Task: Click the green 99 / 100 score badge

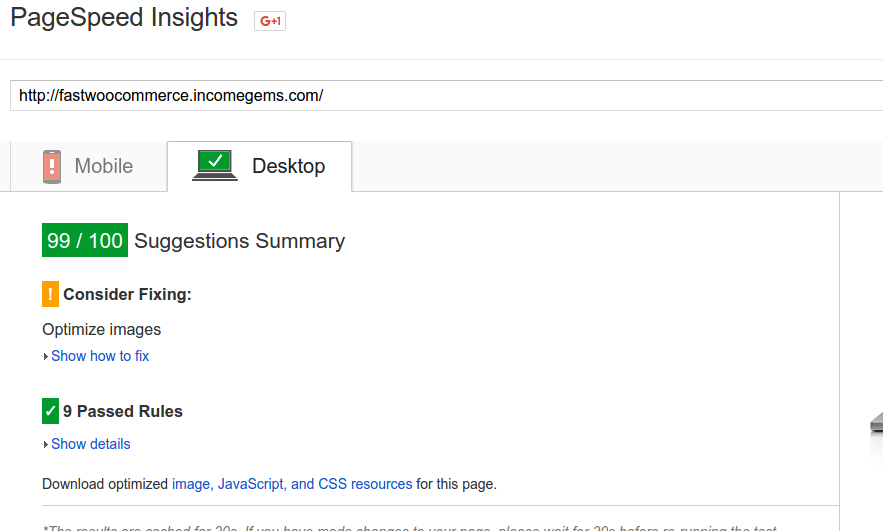Action: pos(85,240)
